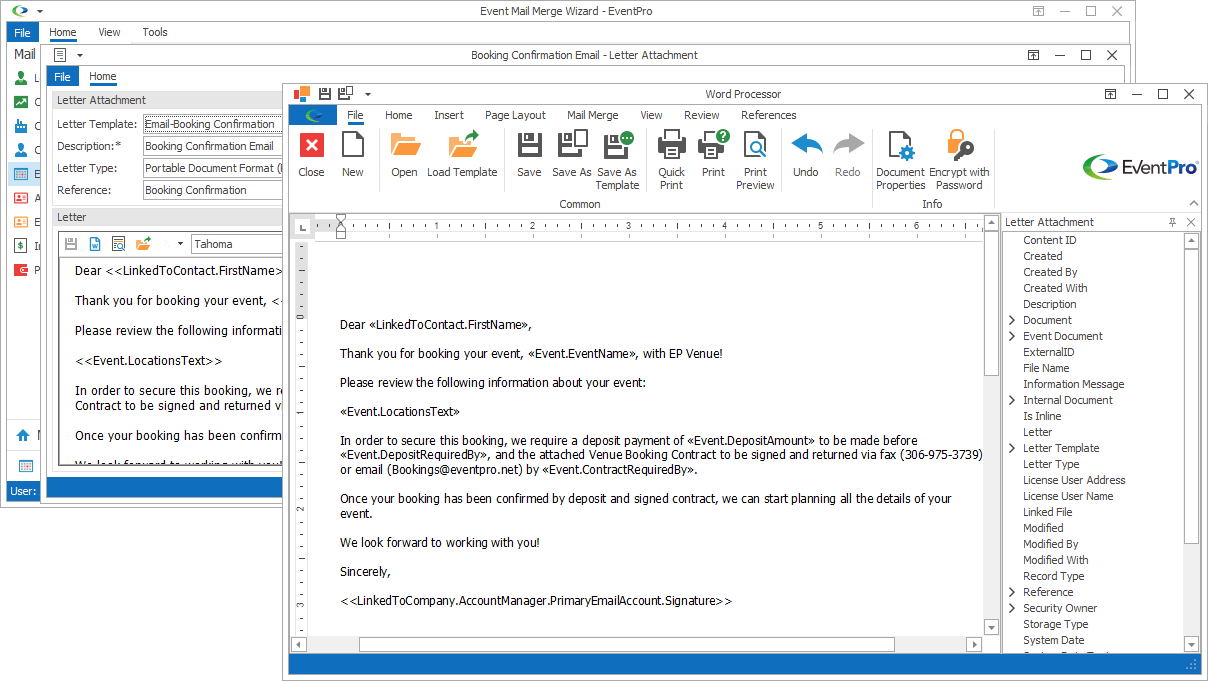Click the Print icon with question mark

[x=713, y=145]
